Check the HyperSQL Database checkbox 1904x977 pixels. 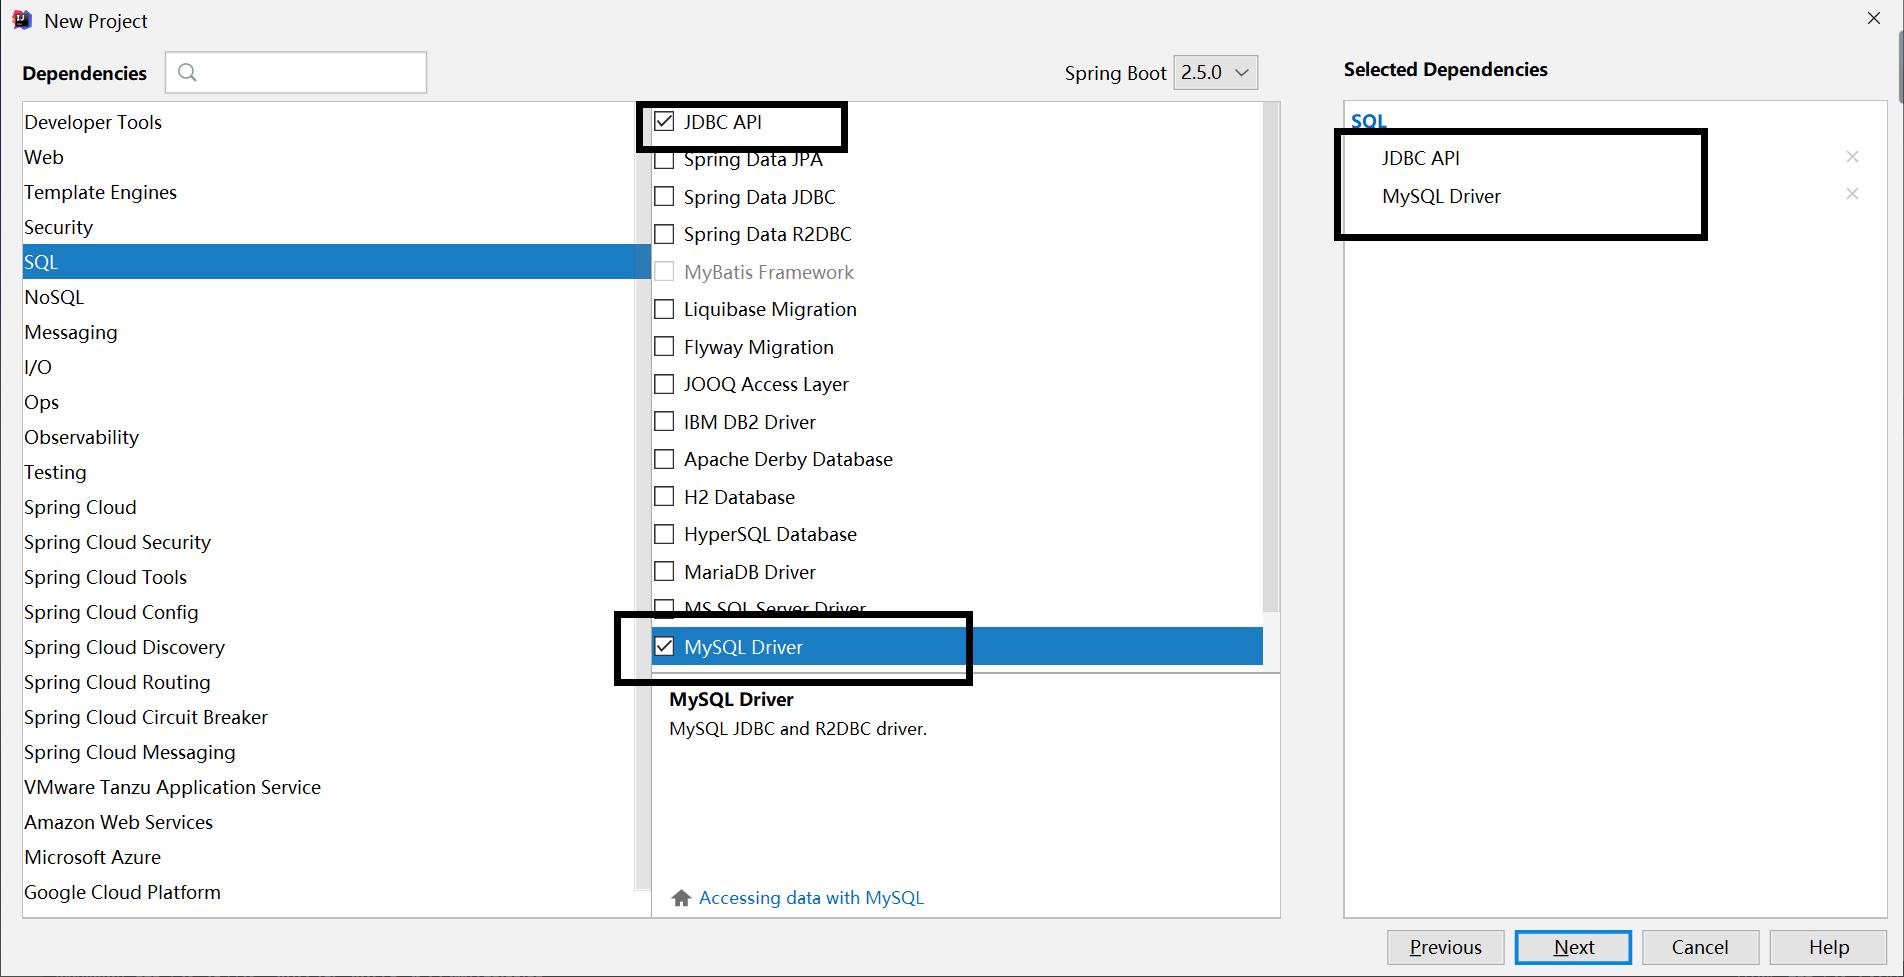click(664, 534)
